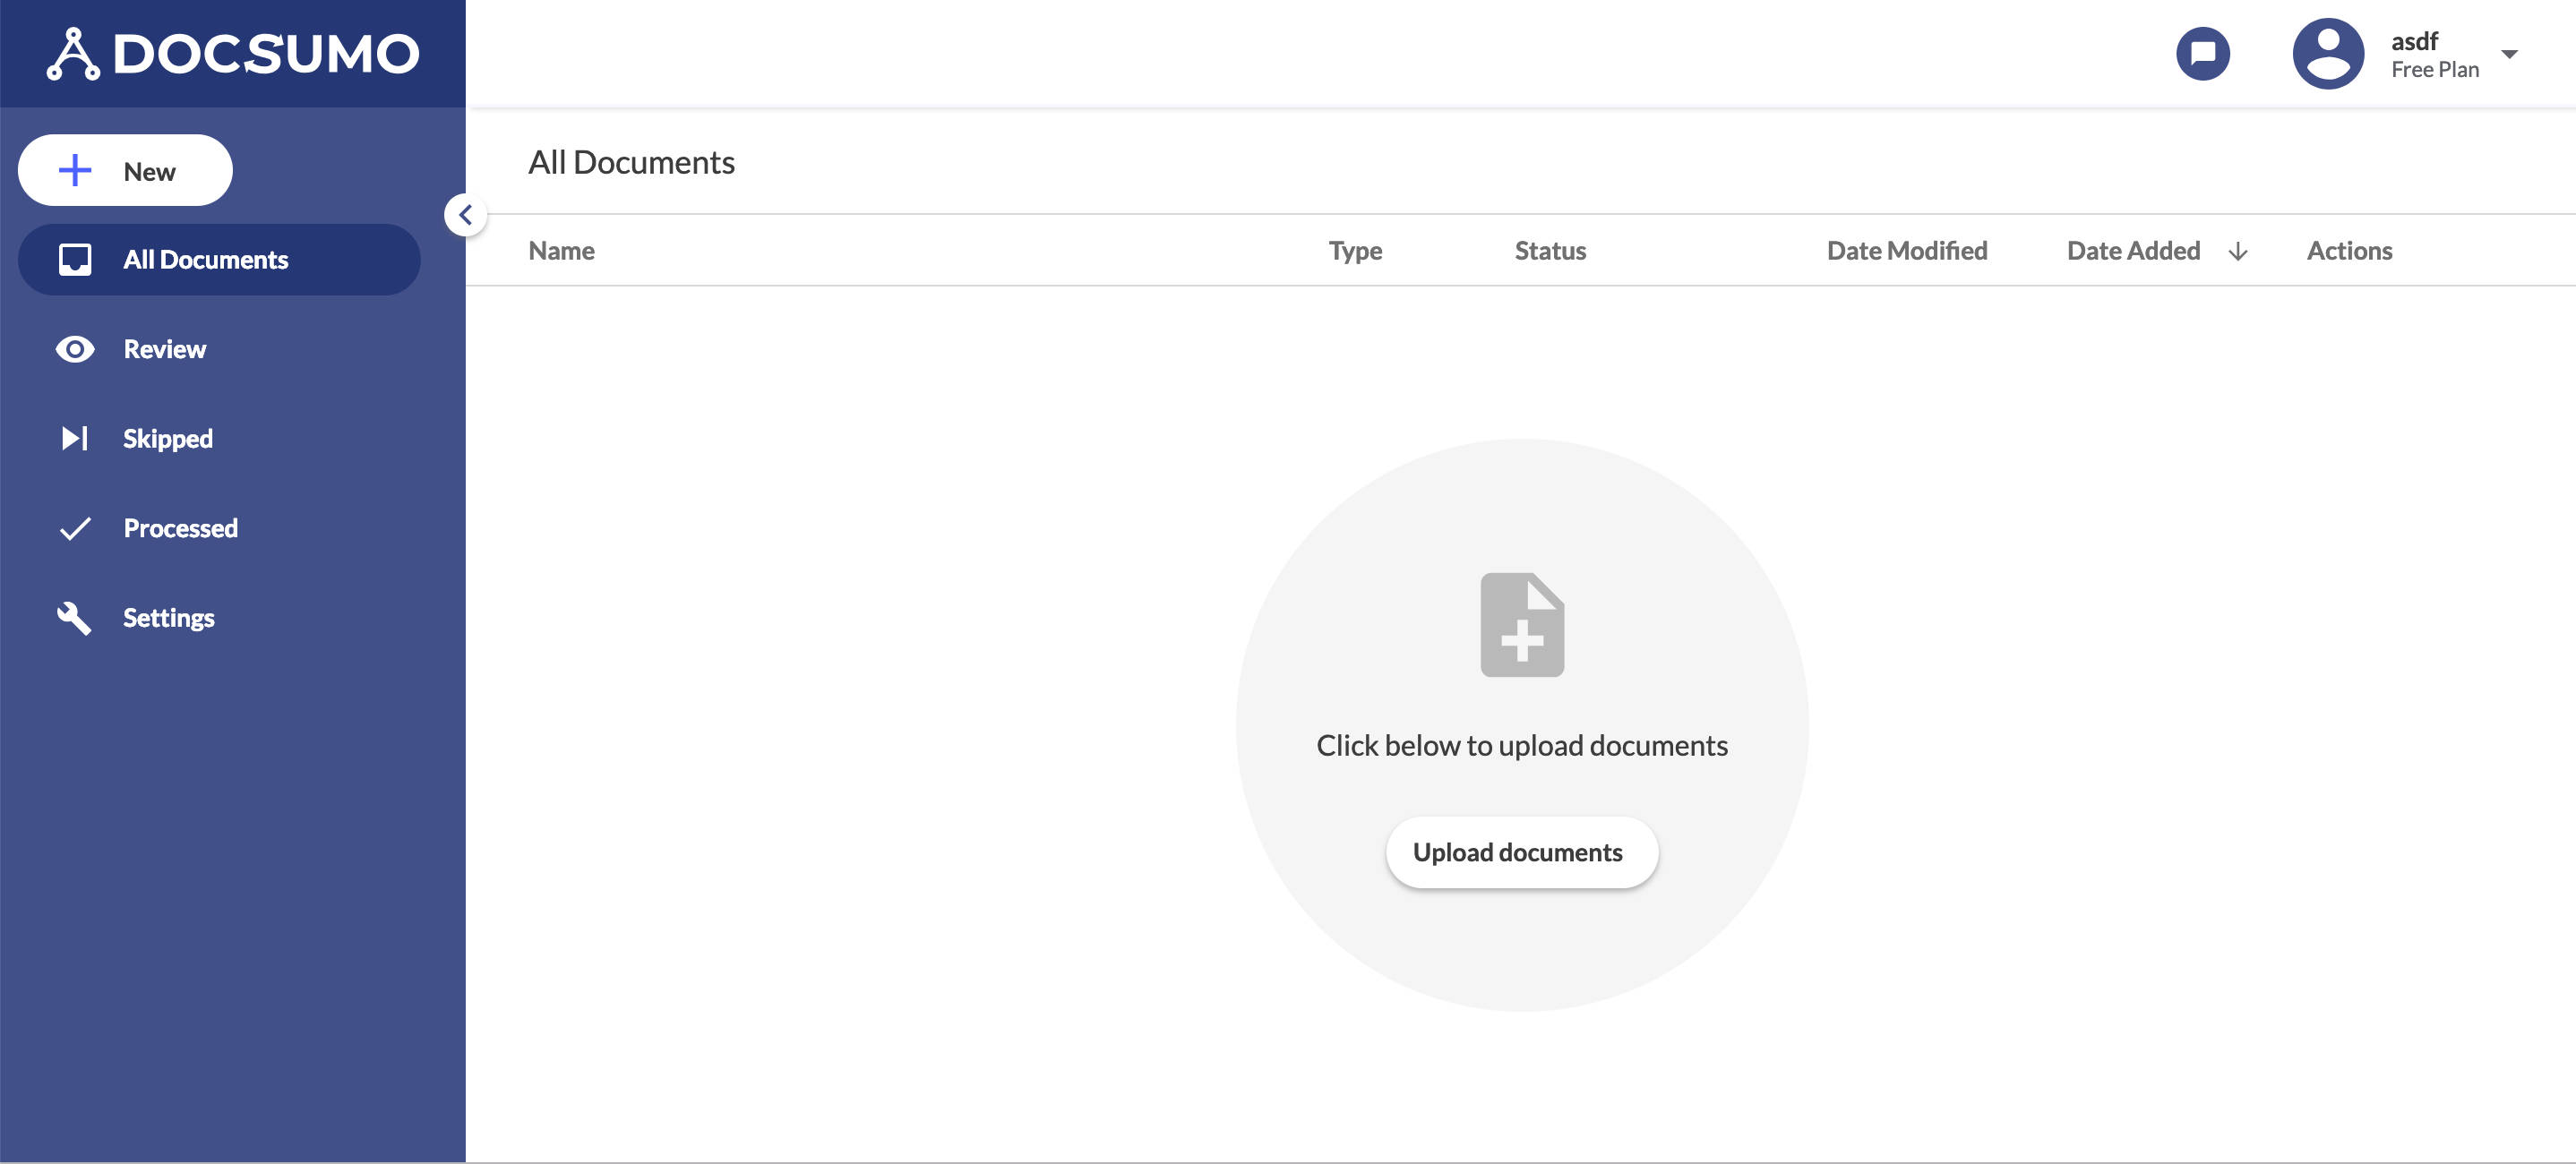The height and width of the screenshot is (1164, 2576).
Task: Sort documents by the Name column
Action: [560, 250]
